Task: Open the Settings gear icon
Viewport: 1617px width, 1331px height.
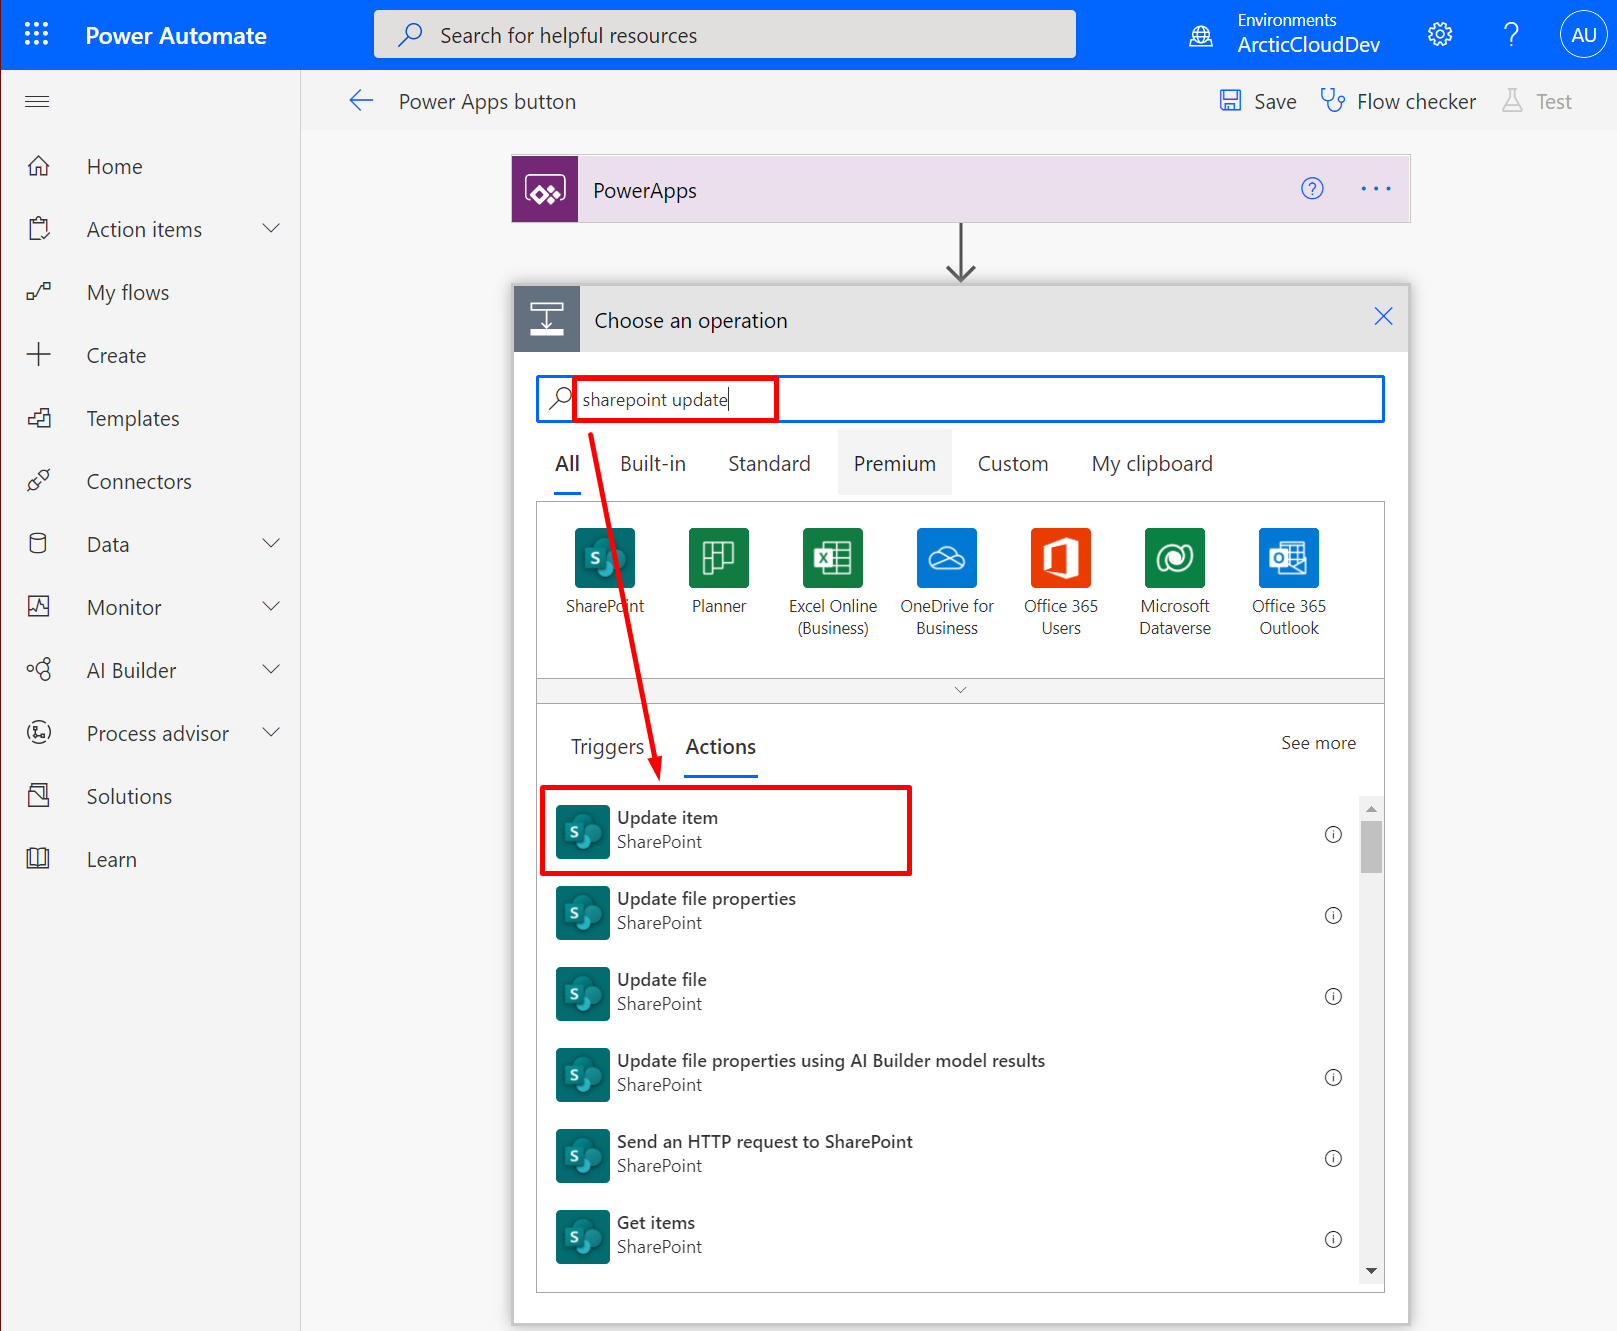Action: tap(1440, 35)
